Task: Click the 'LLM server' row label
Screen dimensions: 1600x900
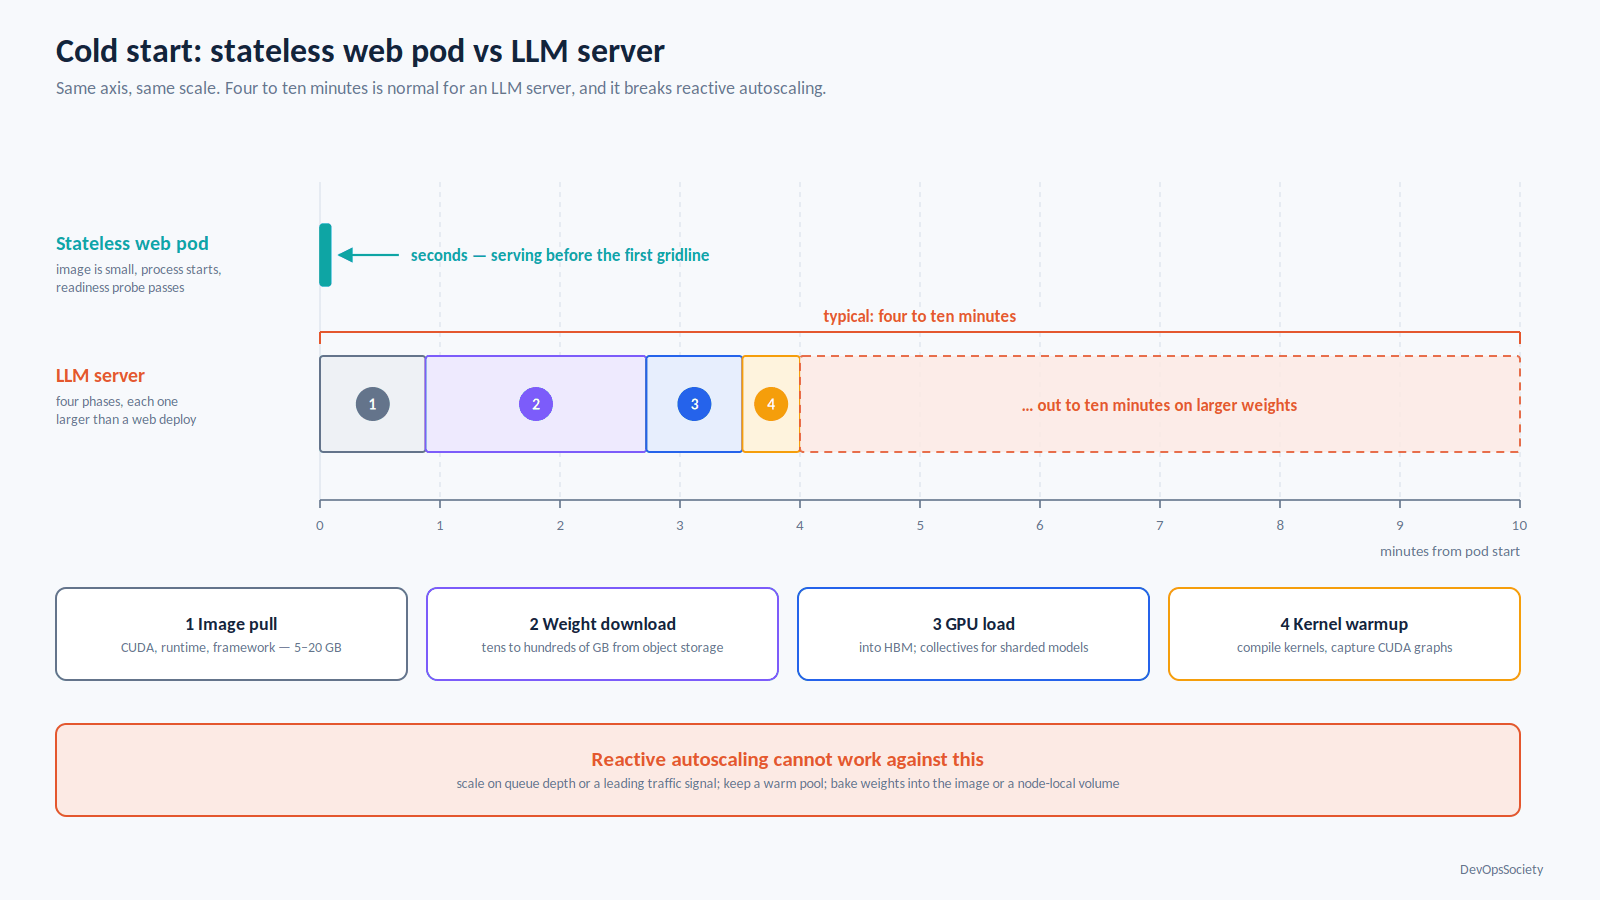Action: click(x=100, y=375)
